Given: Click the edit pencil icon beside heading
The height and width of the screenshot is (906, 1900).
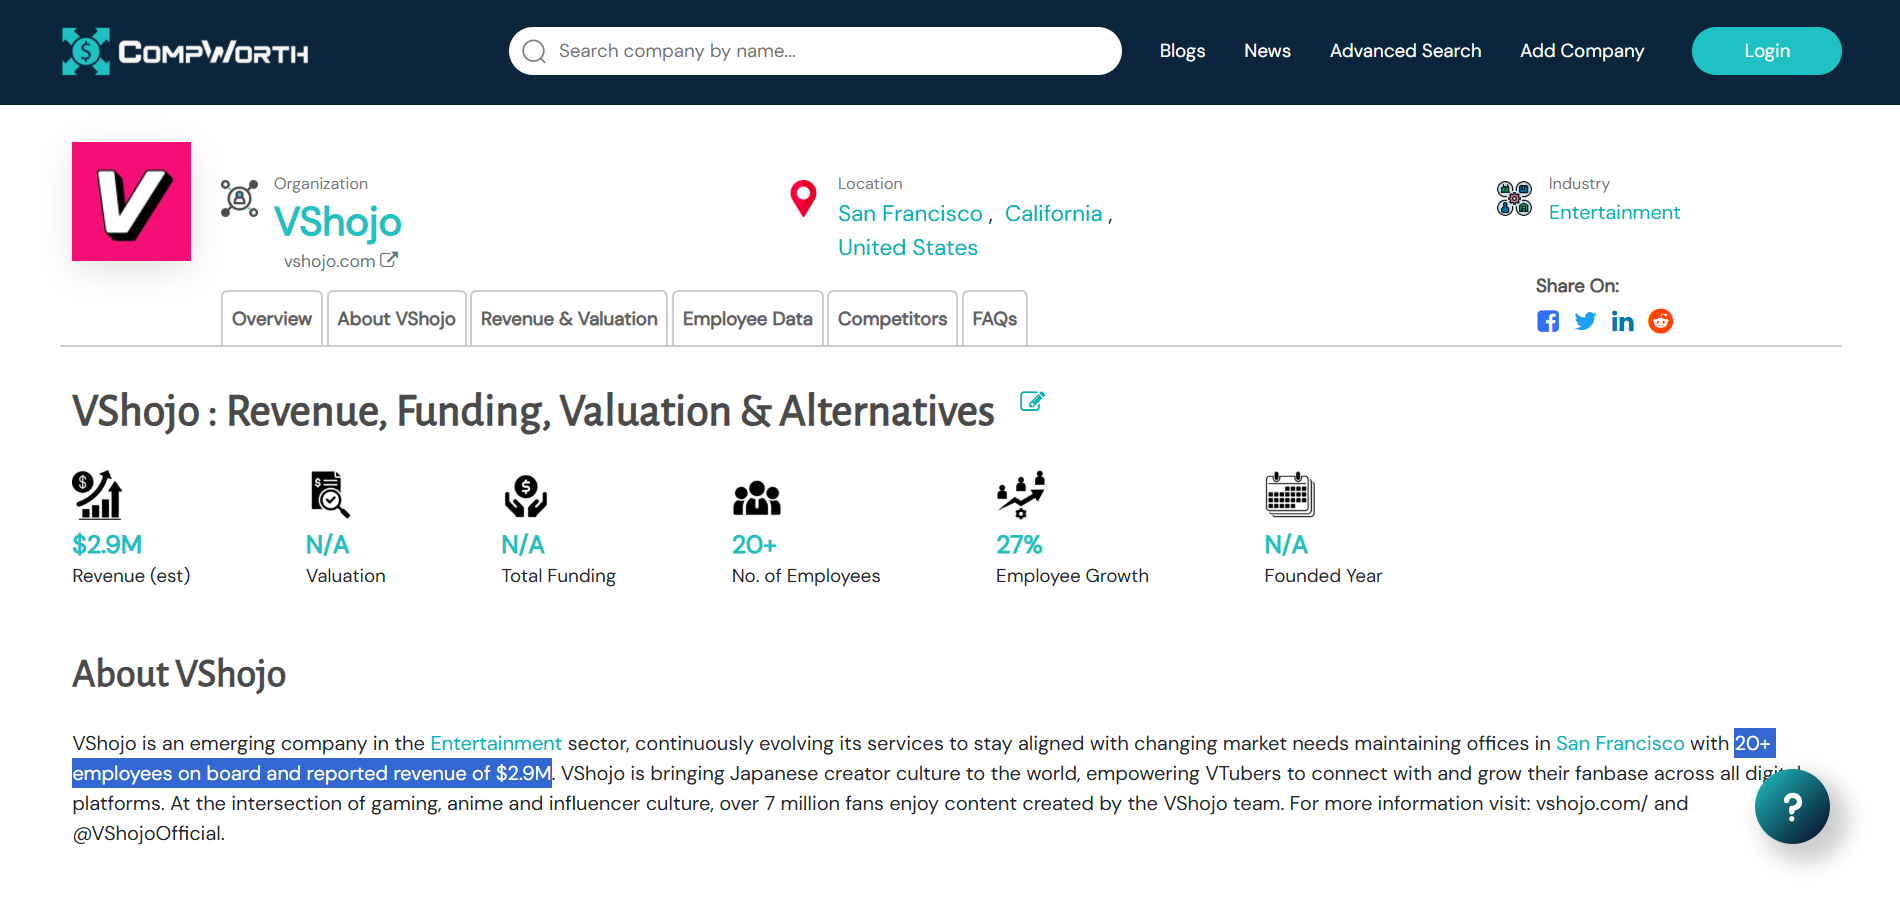Looking at the screenshot, I should tap(1032, 401).
